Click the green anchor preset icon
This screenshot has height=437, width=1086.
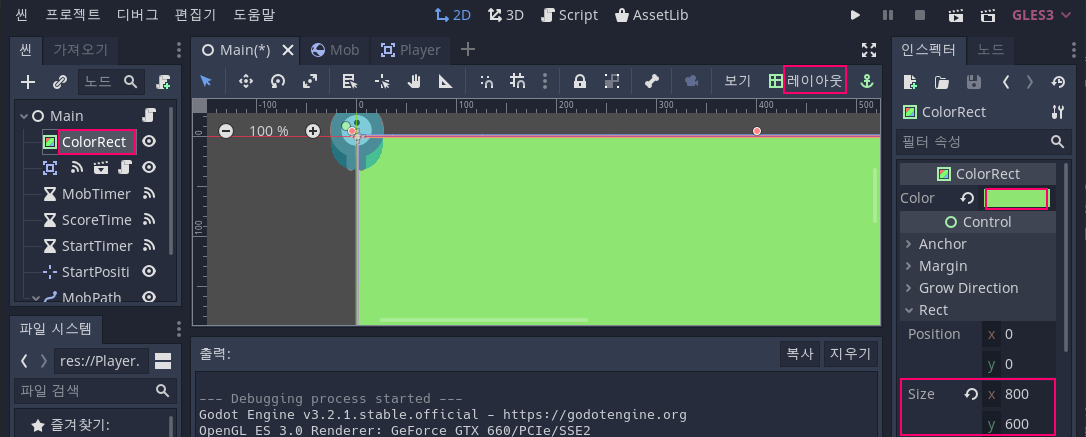tap(866, 81)
